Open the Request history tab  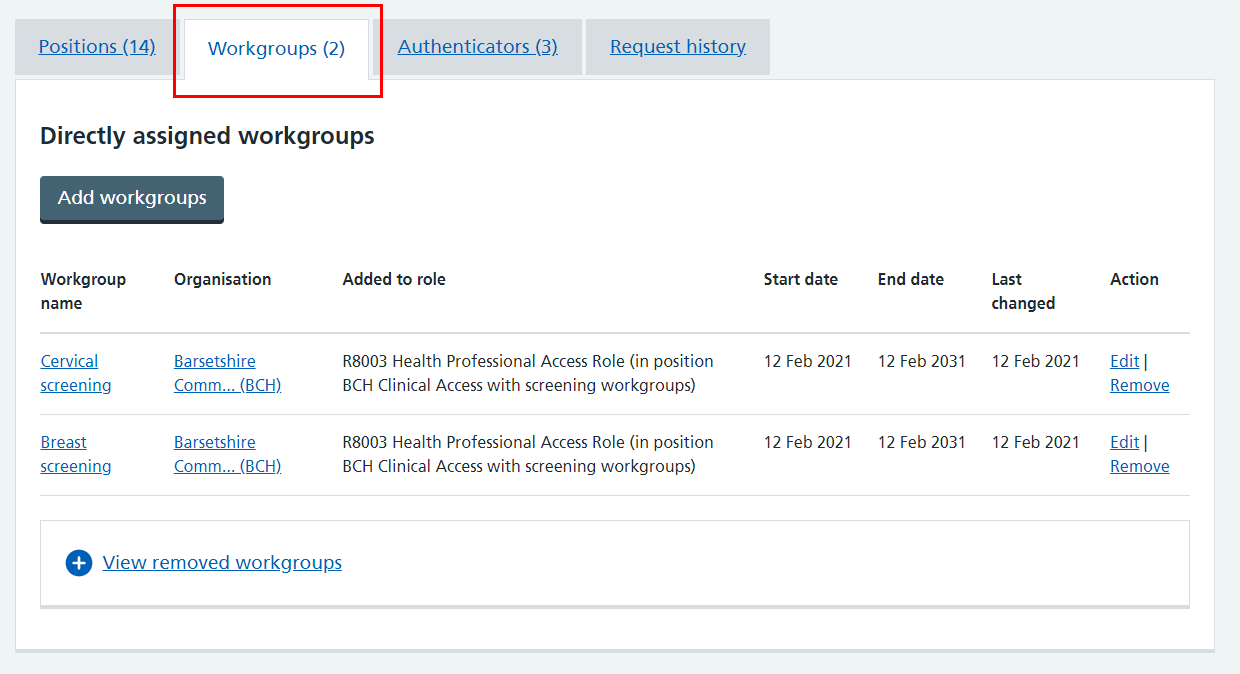point(678,46)
